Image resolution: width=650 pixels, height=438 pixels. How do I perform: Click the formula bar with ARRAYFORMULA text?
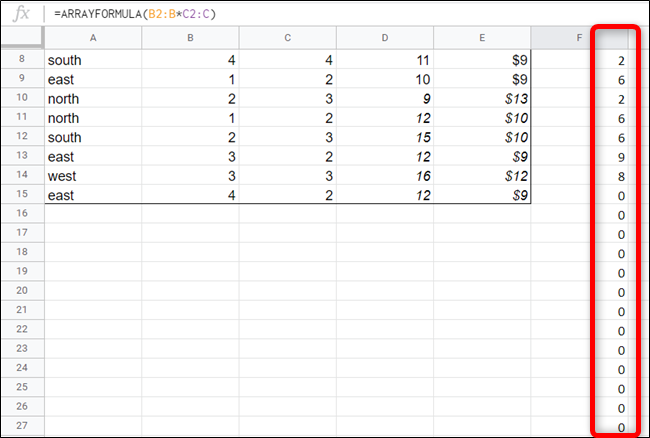(348, 14)
